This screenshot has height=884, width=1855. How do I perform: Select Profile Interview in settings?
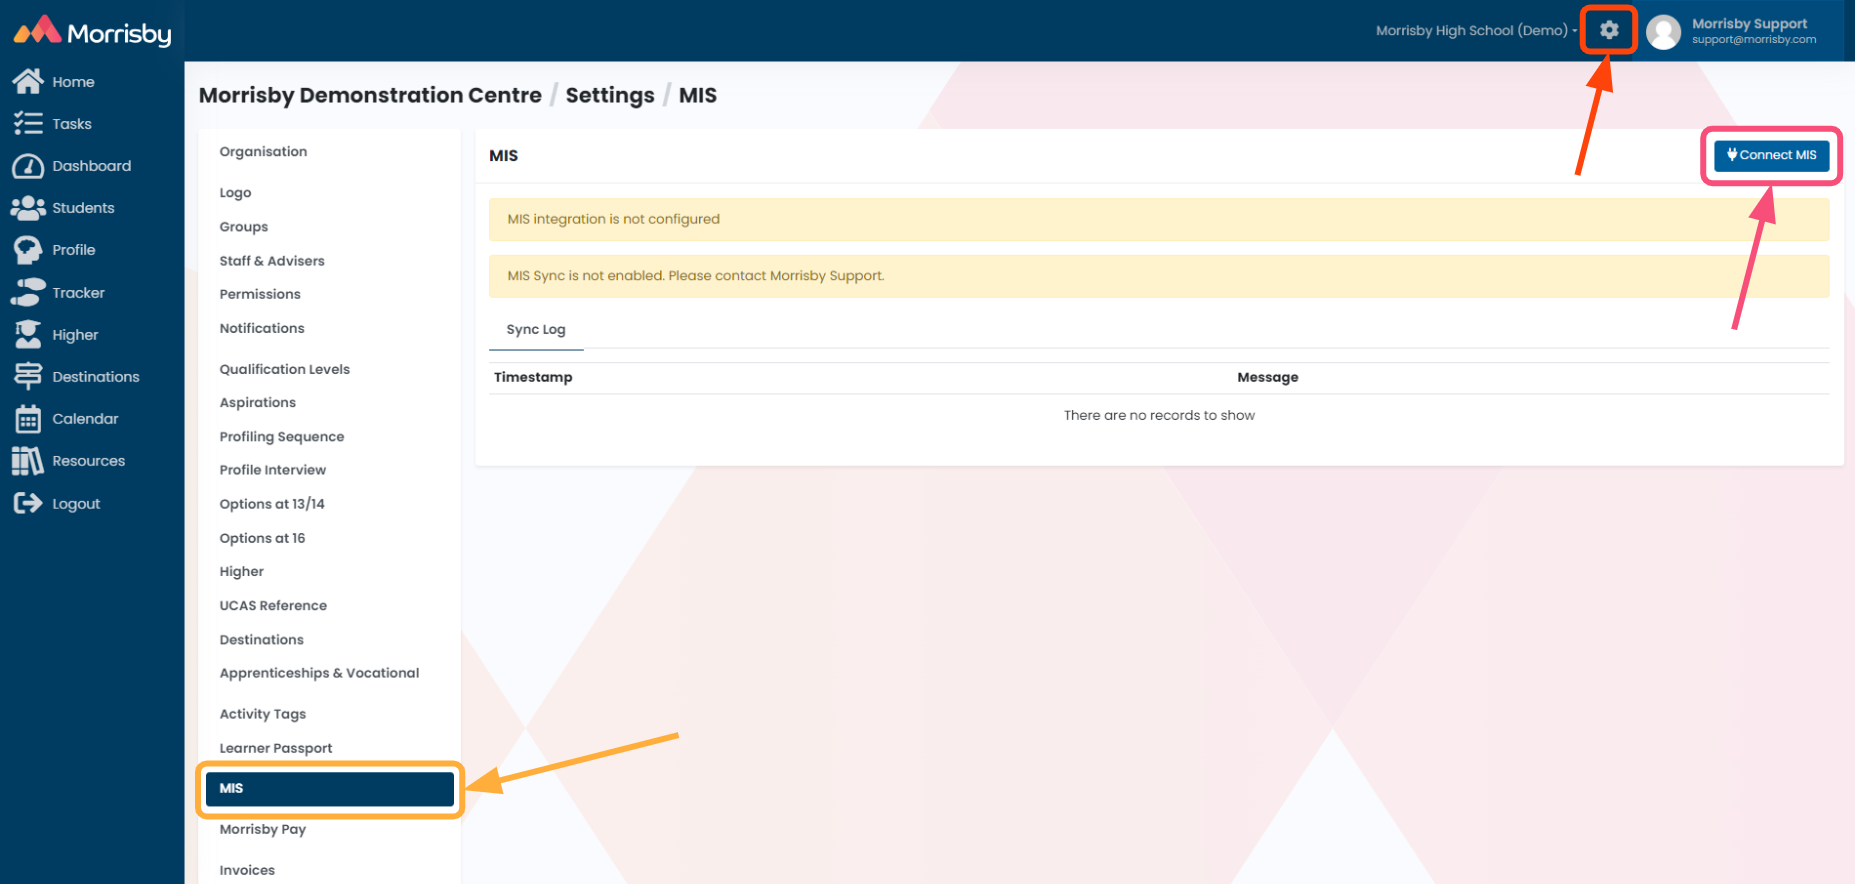[x=273, y=470]
